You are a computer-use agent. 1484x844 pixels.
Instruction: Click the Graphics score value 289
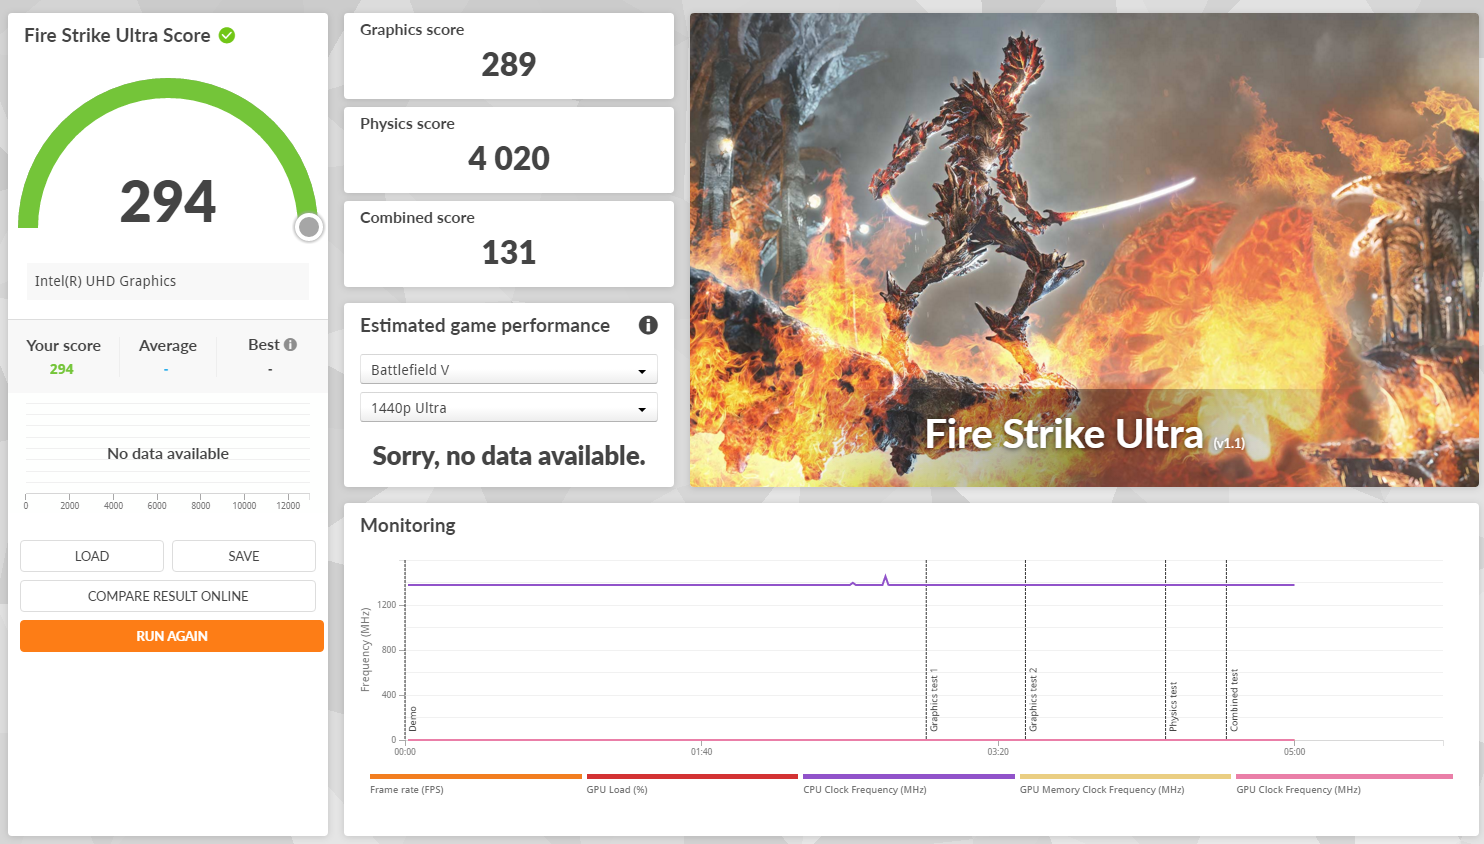pos(508,65)
